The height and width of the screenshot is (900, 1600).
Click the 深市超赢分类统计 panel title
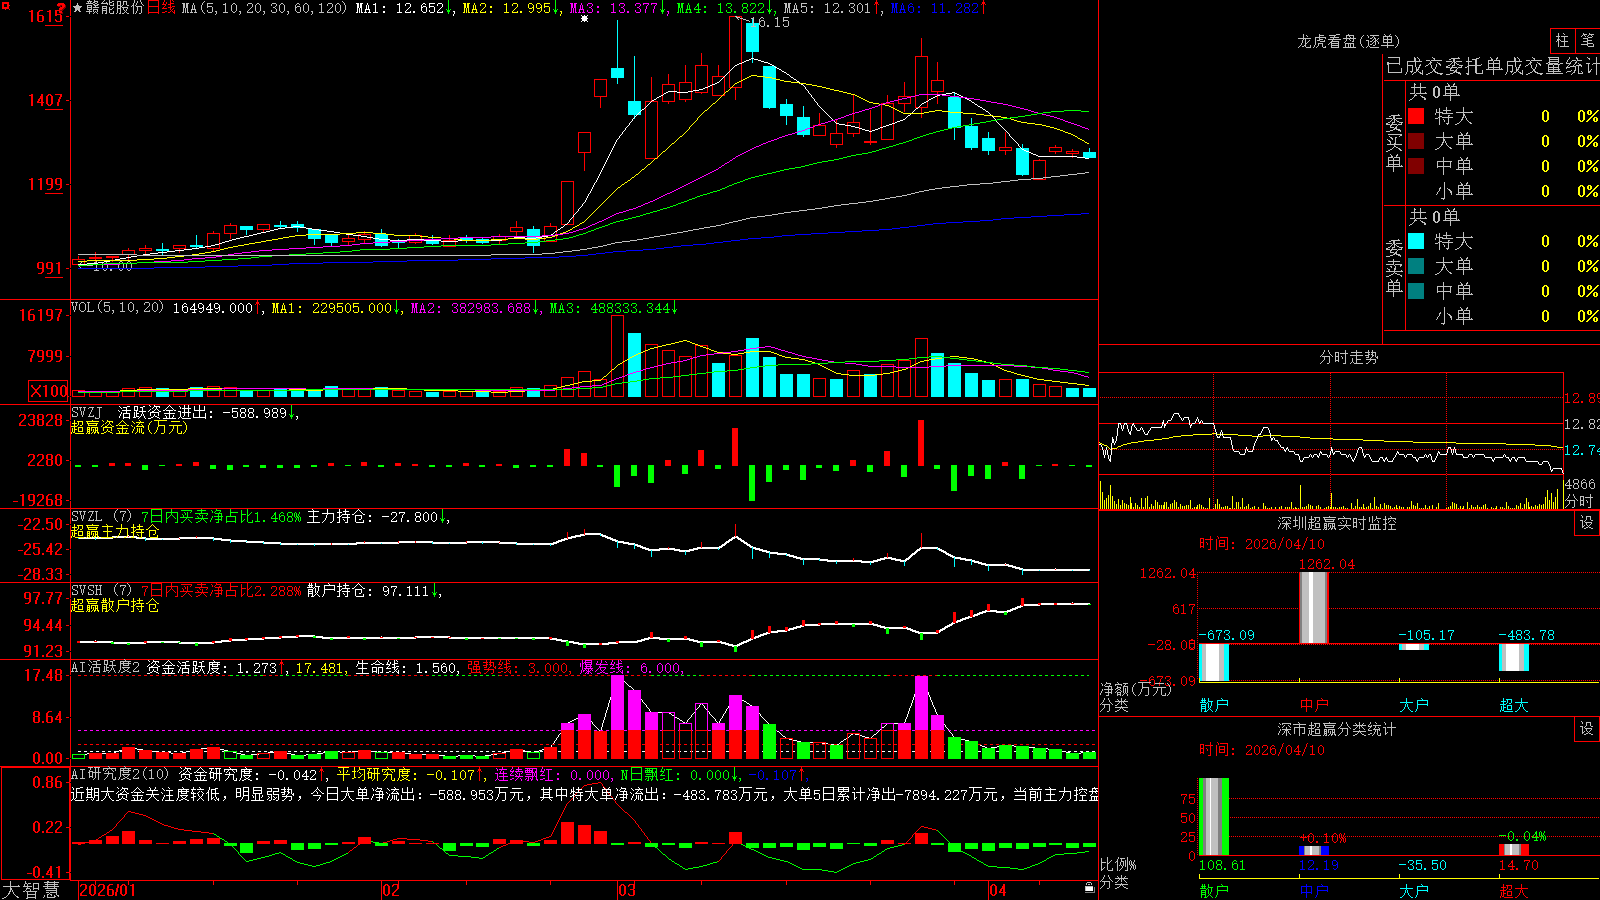pos(1336,729)
